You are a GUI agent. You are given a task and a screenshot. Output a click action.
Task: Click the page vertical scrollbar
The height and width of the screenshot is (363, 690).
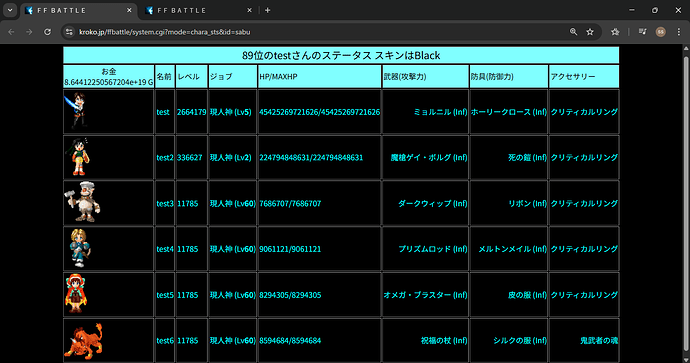(x=686, y=202)
